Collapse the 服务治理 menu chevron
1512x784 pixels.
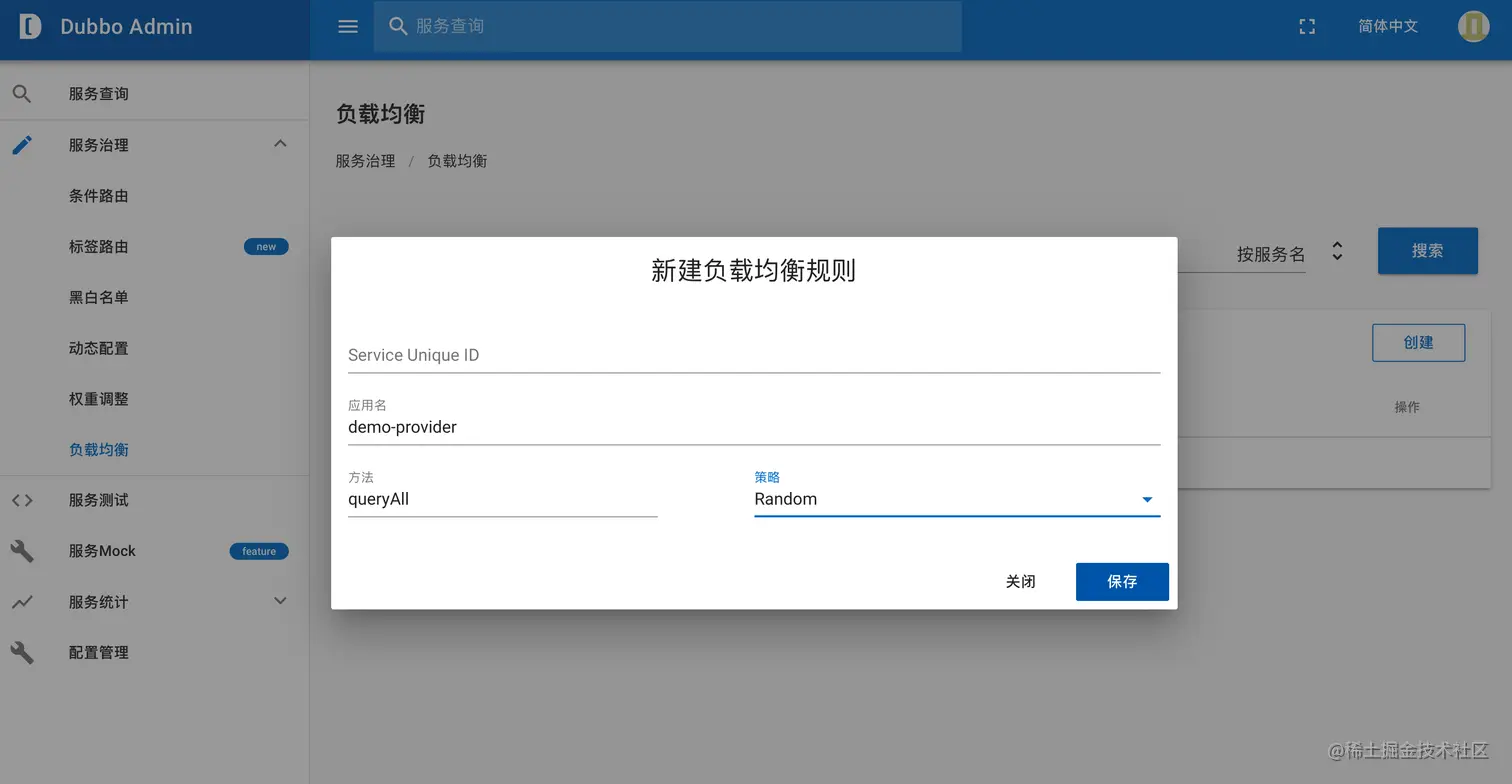pyautogui.click(x=280, y=144)
